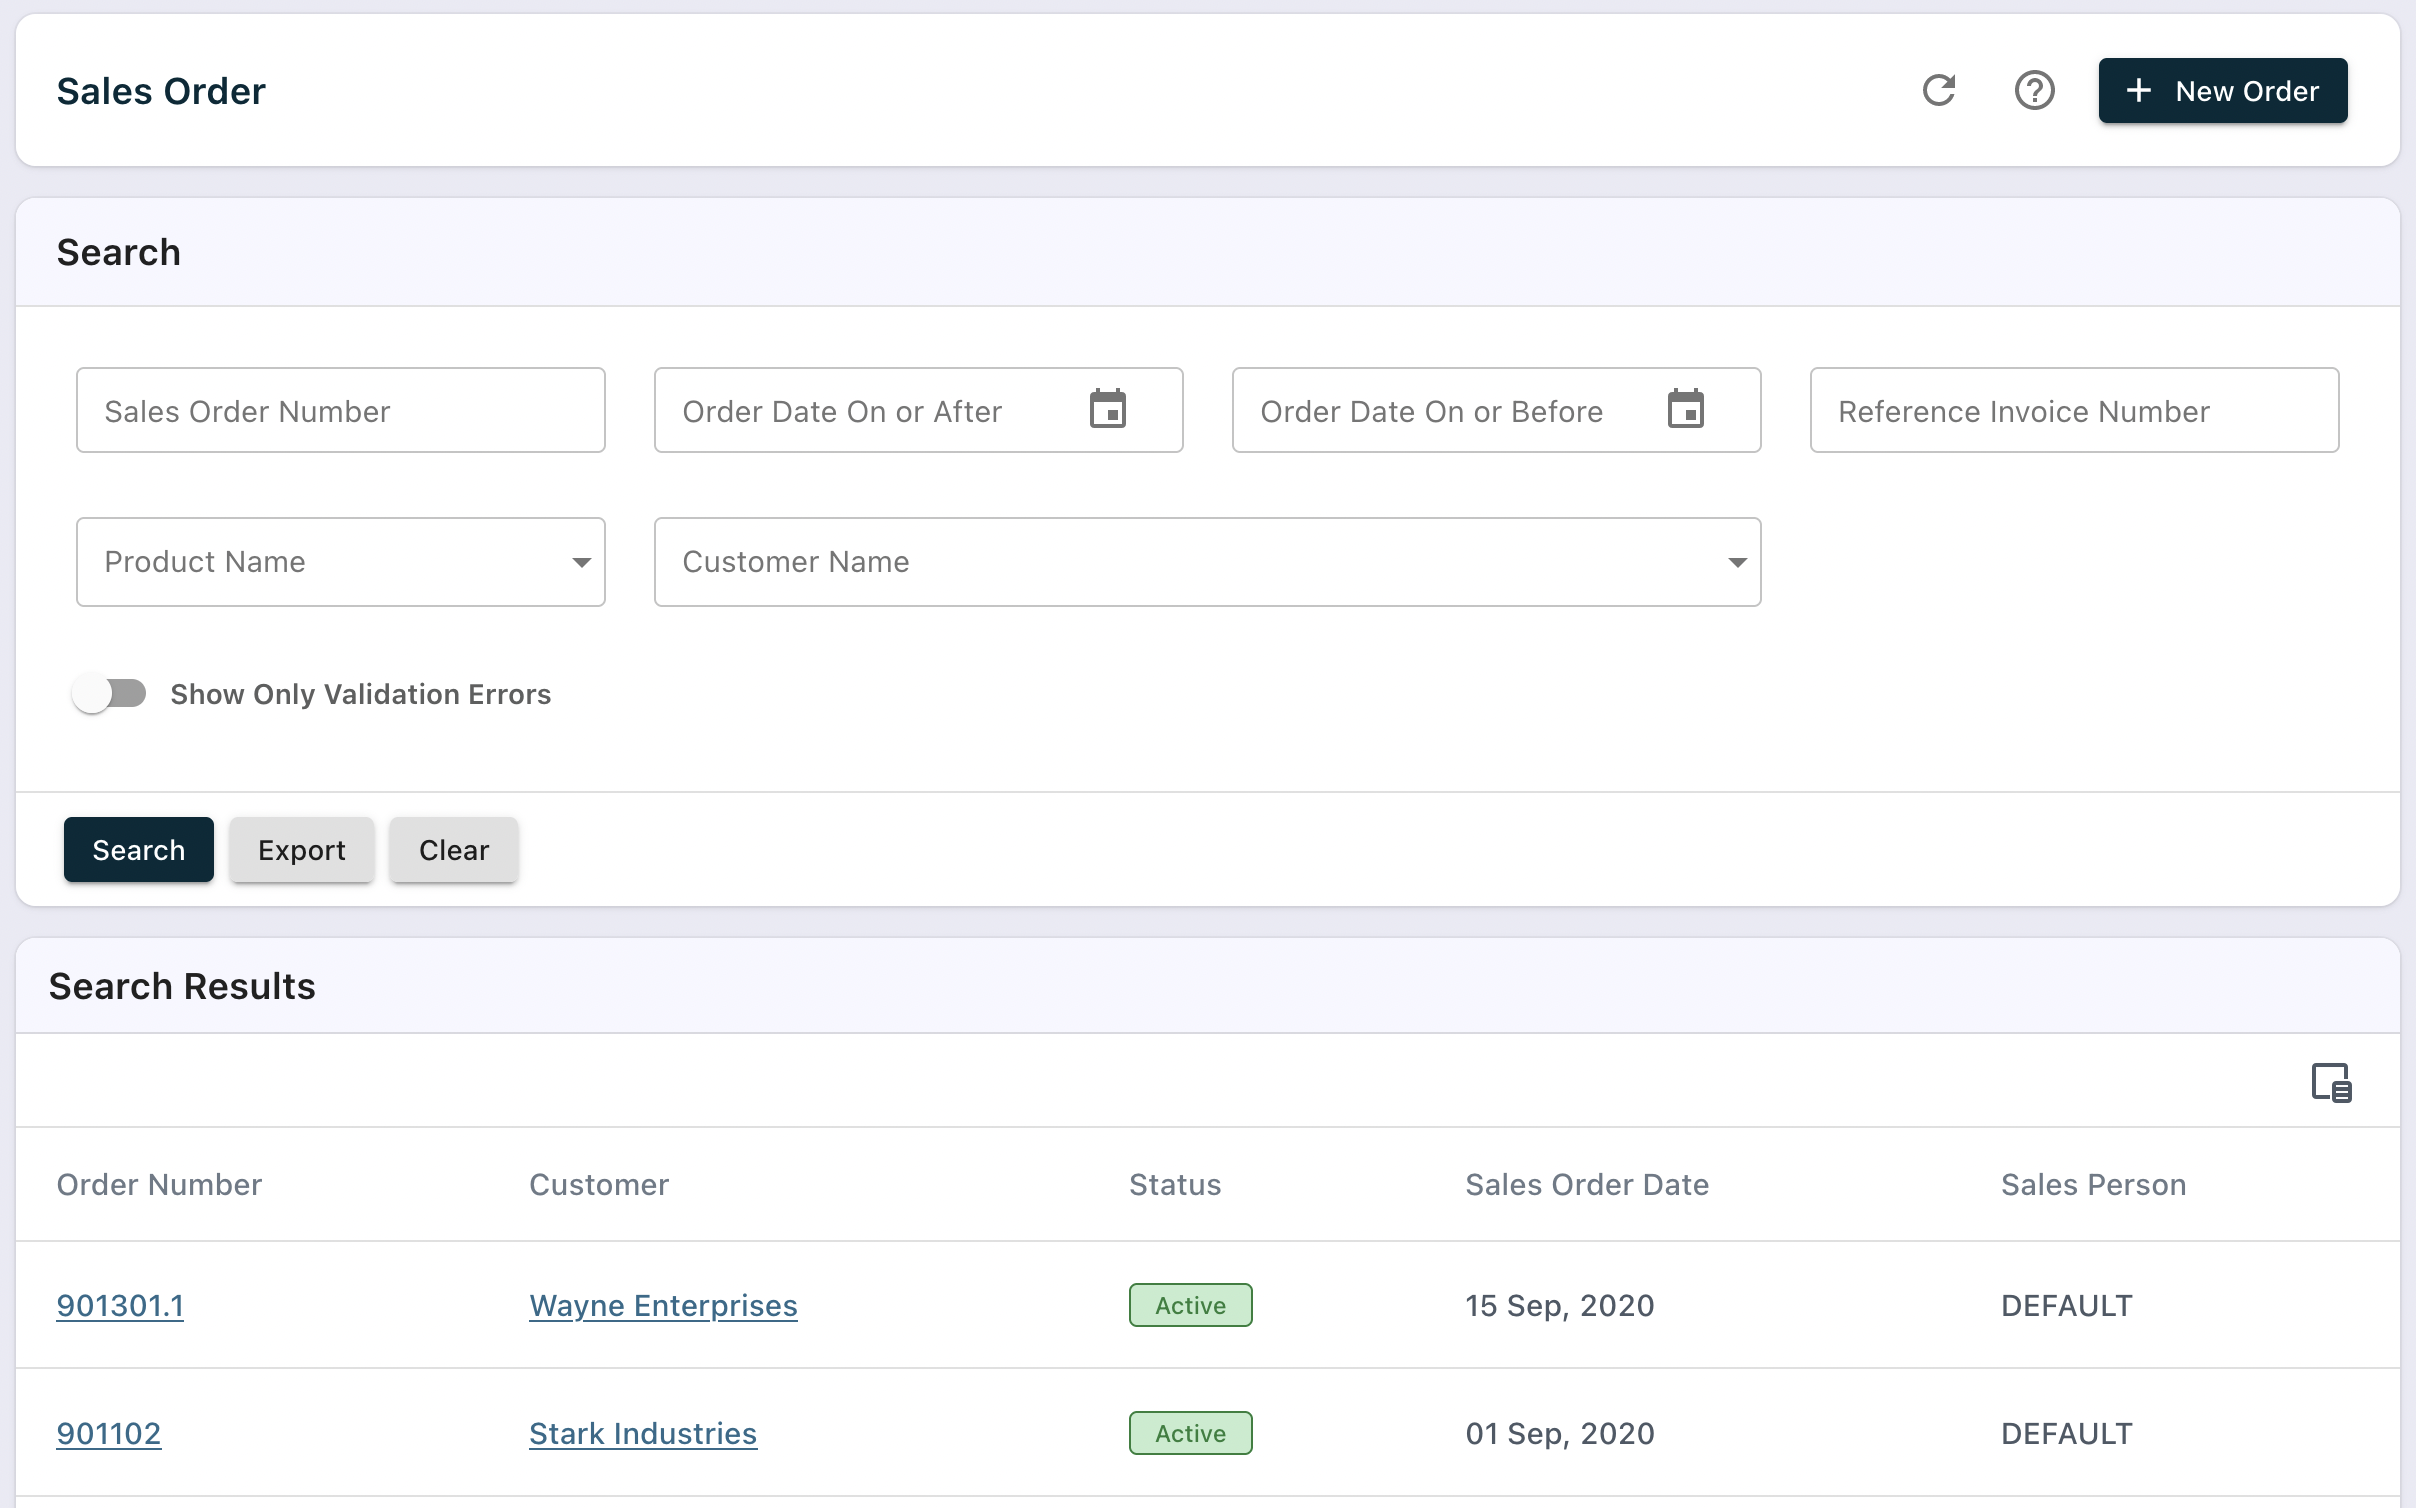Click the Clear button
The width and height of the screenshot is (2416, 1508).
point(453,850)
